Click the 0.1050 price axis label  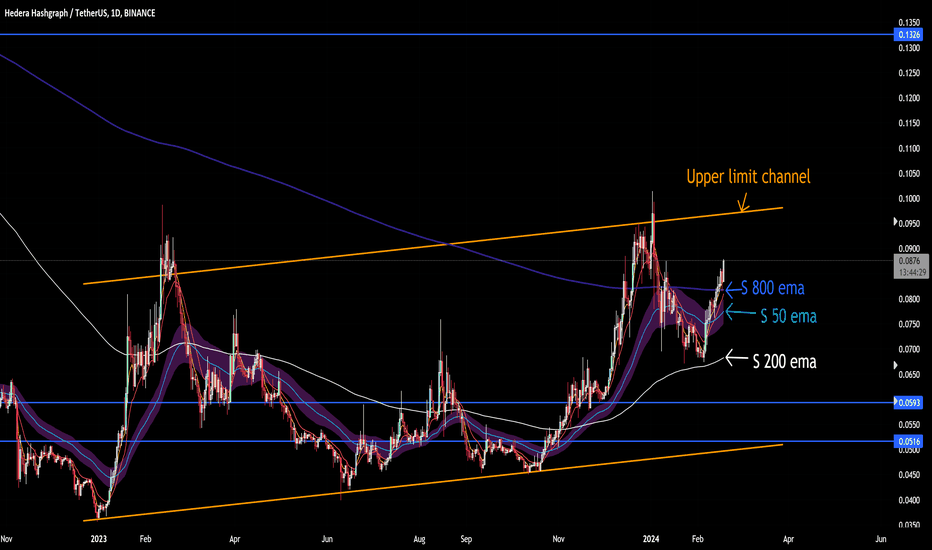point(909,174)
